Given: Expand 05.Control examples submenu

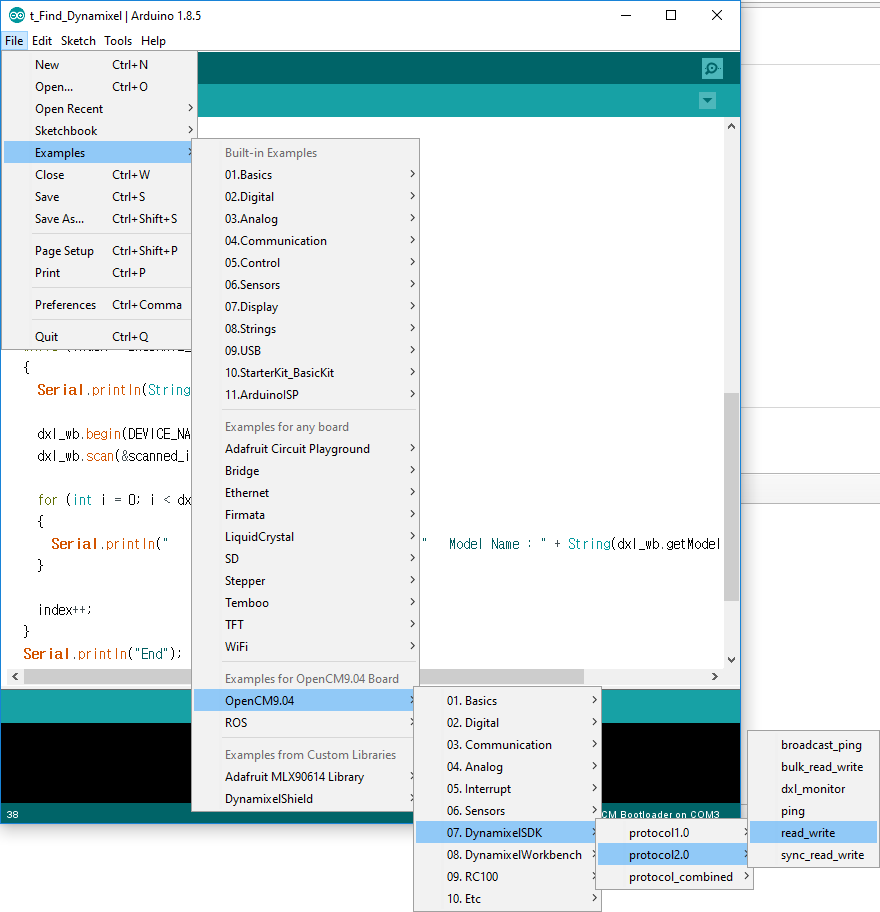Looking at the screenshot, I should point(305,263).
